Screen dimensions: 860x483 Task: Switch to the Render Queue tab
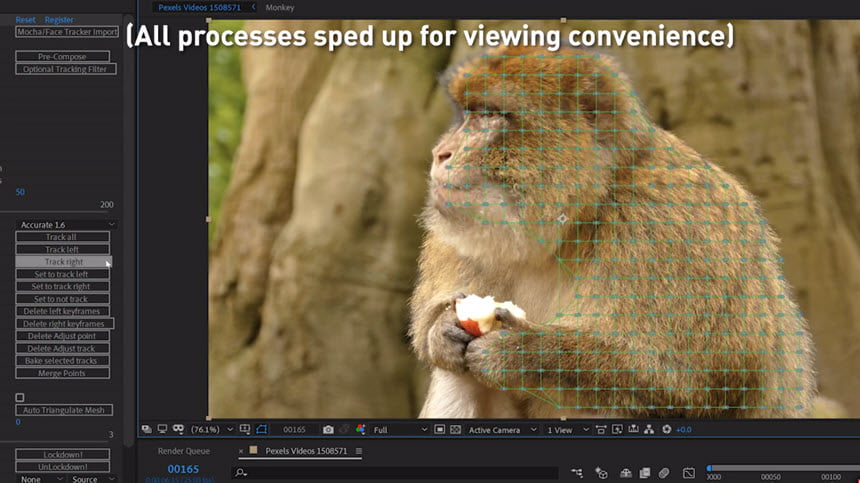tap(184, 451)
